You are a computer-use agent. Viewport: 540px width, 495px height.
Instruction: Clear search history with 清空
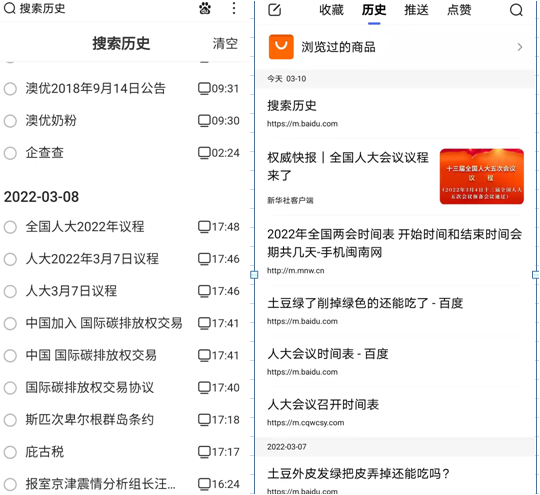pyautogui.click(x=225, y=44)
